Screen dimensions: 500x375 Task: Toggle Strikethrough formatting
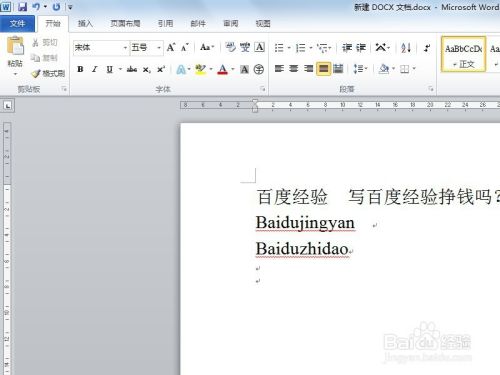pos(132,69)
